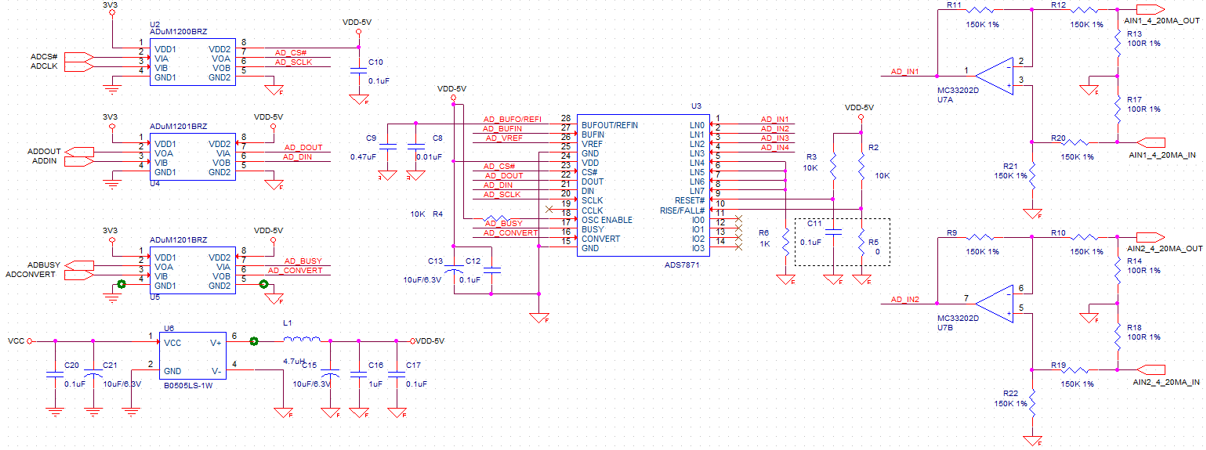Click the C21 designator label
Image resolution: width=1206 pixels, height=450 pixels.
(110, 365)
